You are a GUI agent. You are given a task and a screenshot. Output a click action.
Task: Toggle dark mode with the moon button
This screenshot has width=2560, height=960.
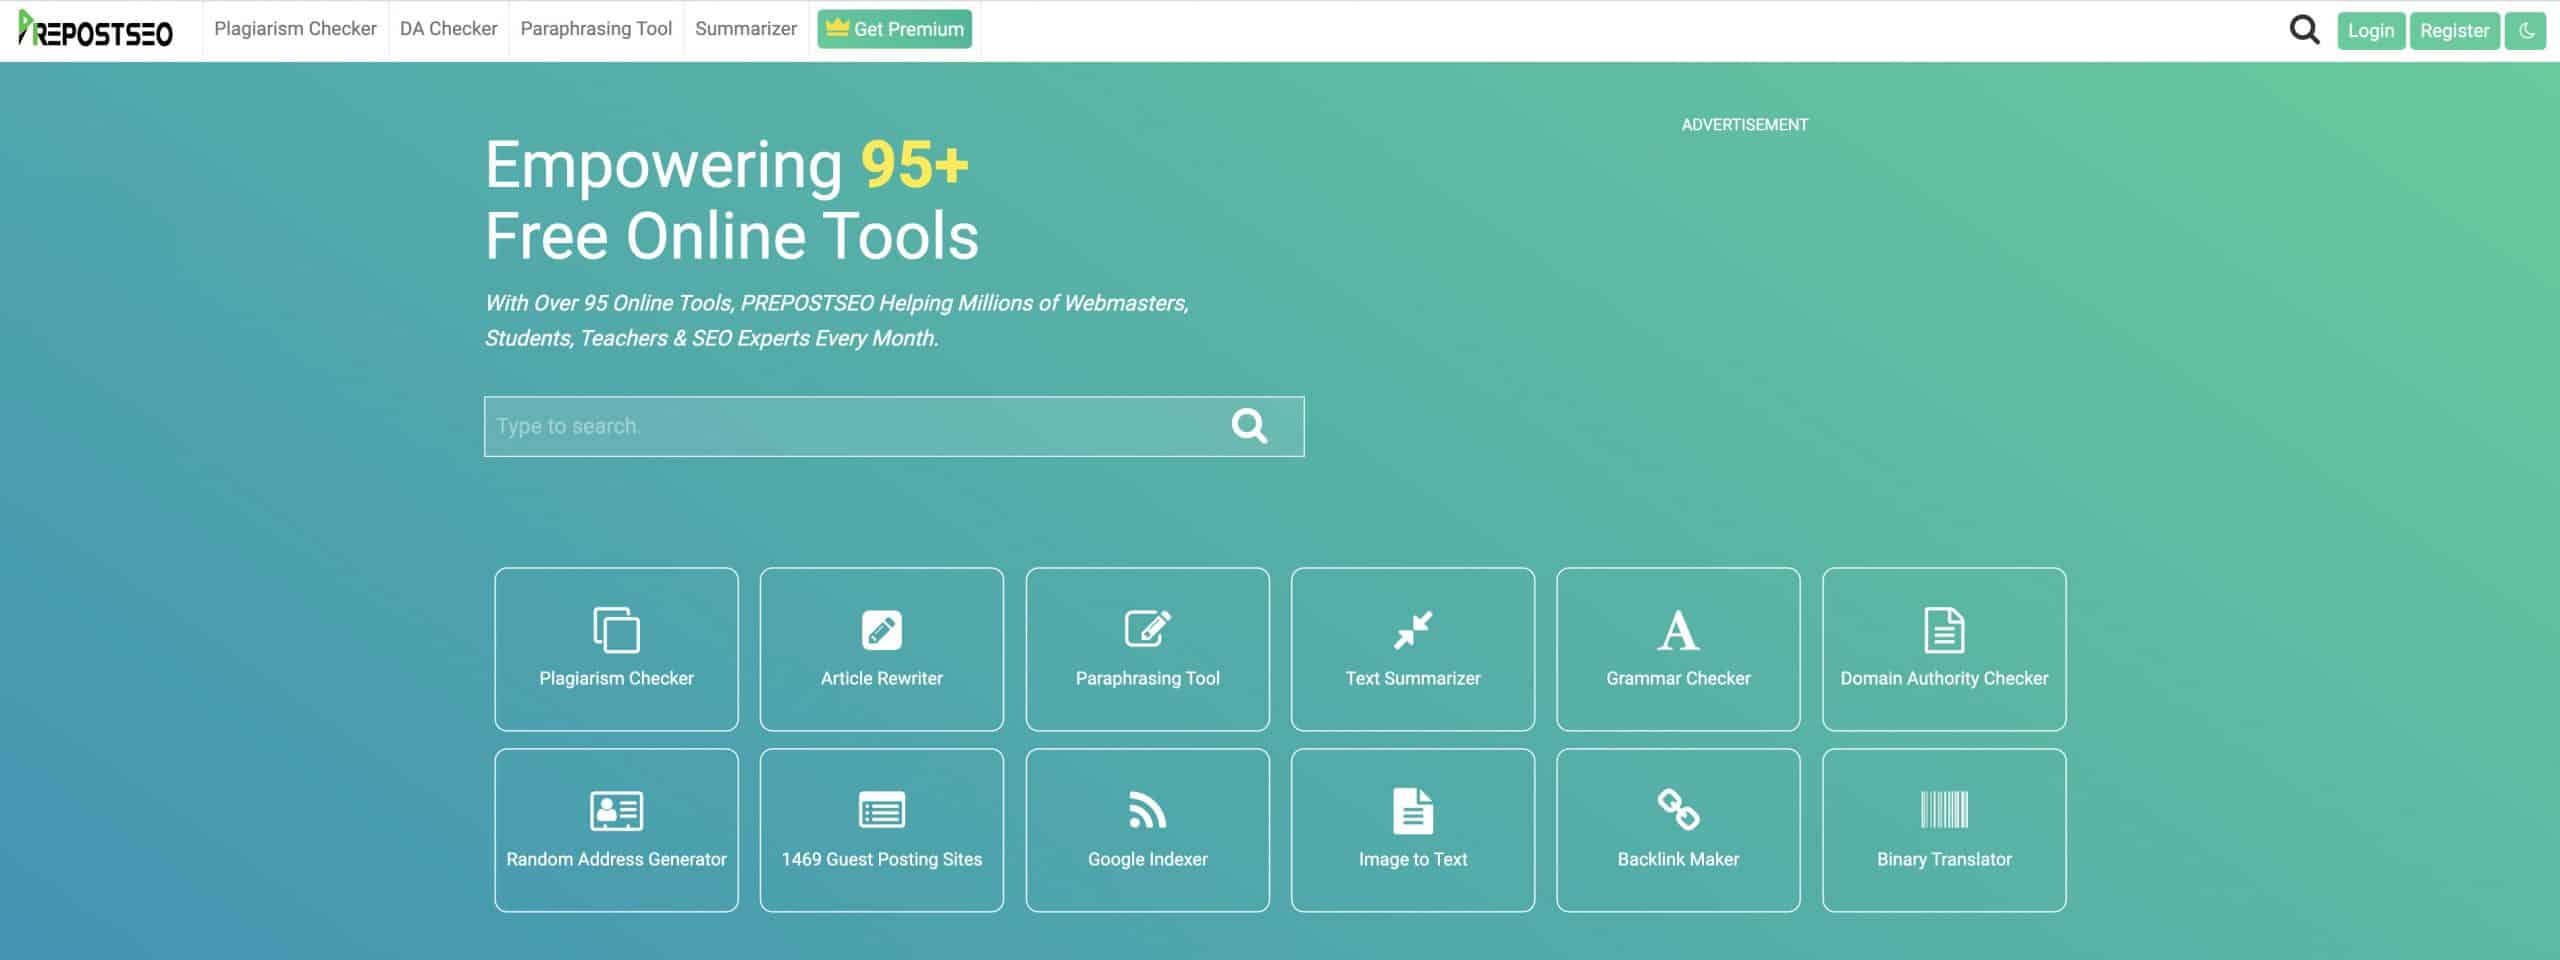click(2526, 30)
